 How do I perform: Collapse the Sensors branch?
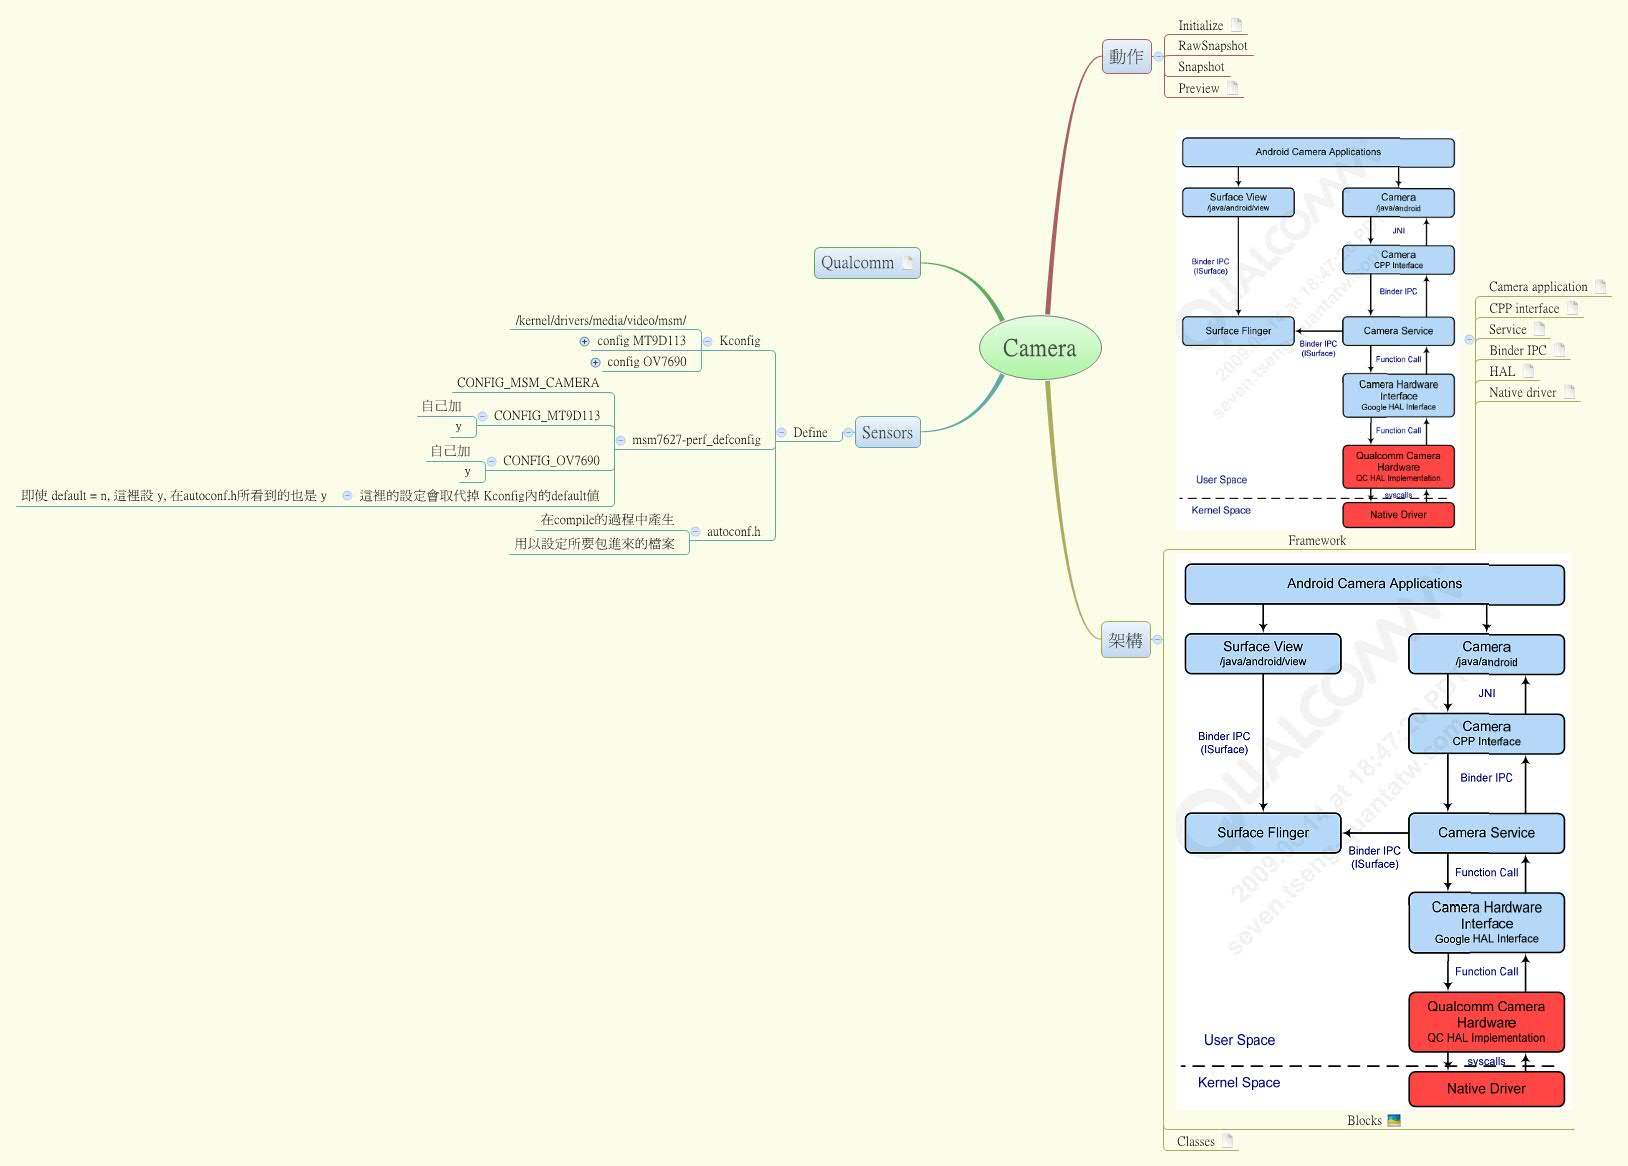pos(848,433)
